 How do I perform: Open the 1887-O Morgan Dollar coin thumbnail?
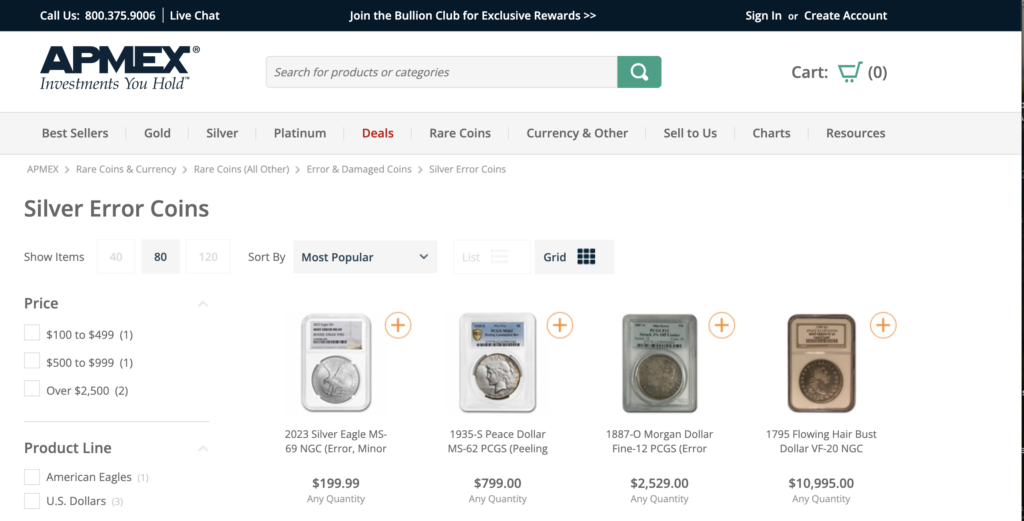659,363
